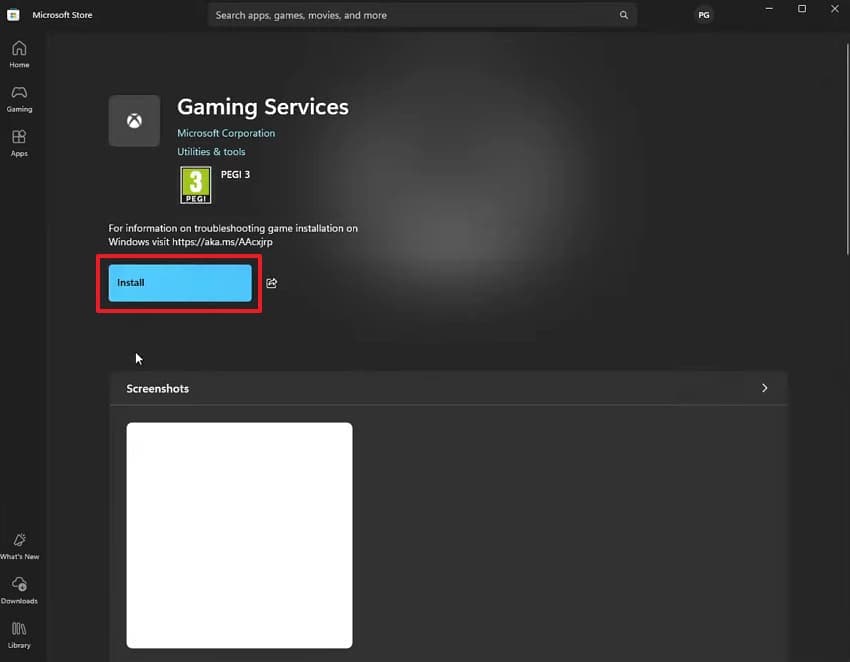The image size is (850, 662).
Task: Click the share icon next to Install
Action: pyautogui.click(x=272, y=283)
